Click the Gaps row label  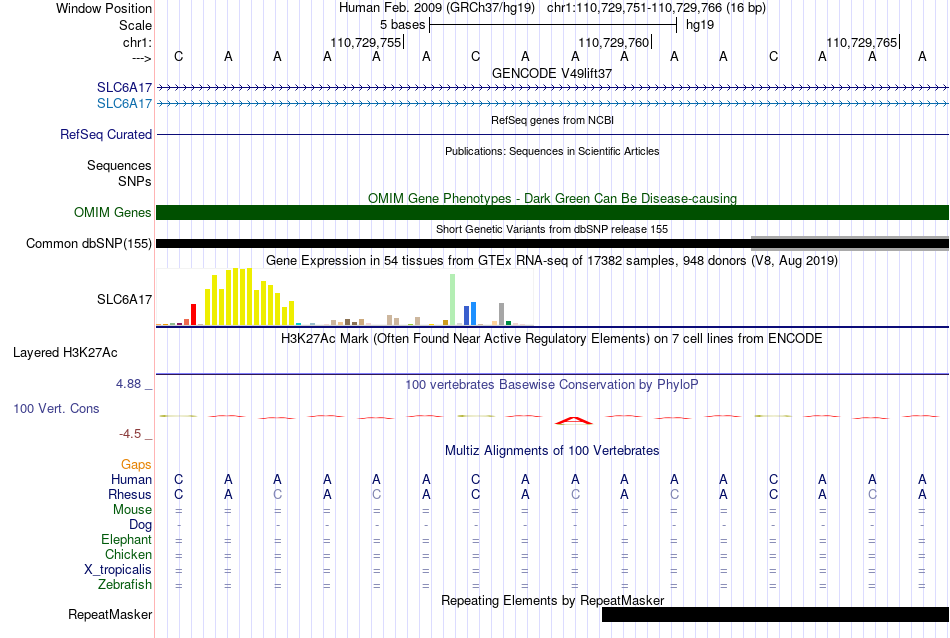(x=136, y=465)
